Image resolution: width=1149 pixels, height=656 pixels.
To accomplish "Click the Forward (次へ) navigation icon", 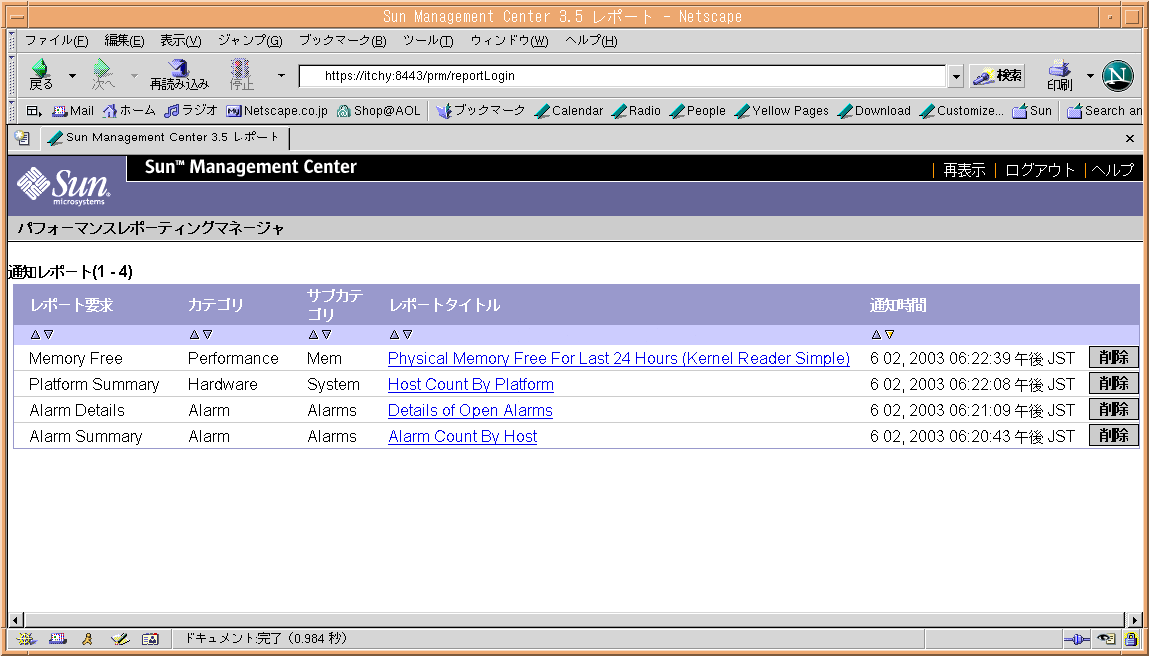I will (x=103, y=75).
